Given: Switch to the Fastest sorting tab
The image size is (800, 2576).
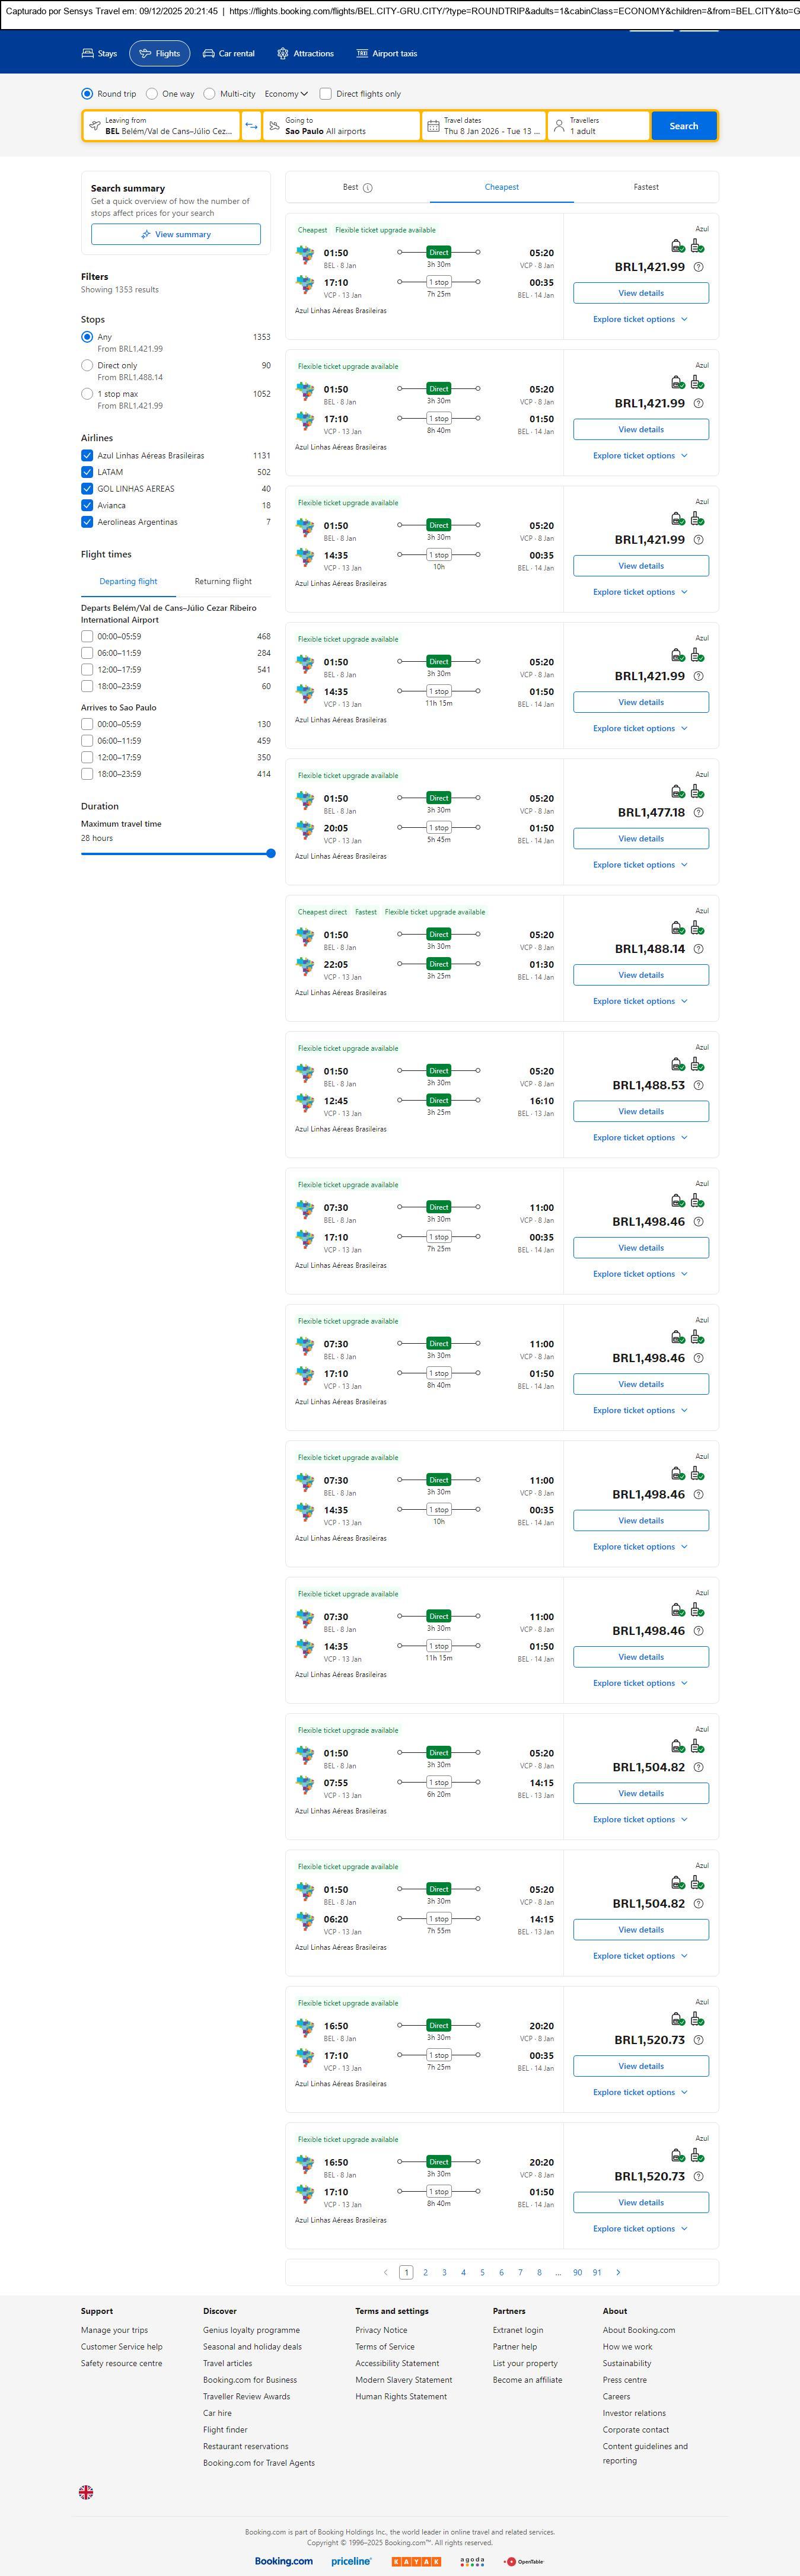Looking at the screenshot, I should (x=646, y=187).
